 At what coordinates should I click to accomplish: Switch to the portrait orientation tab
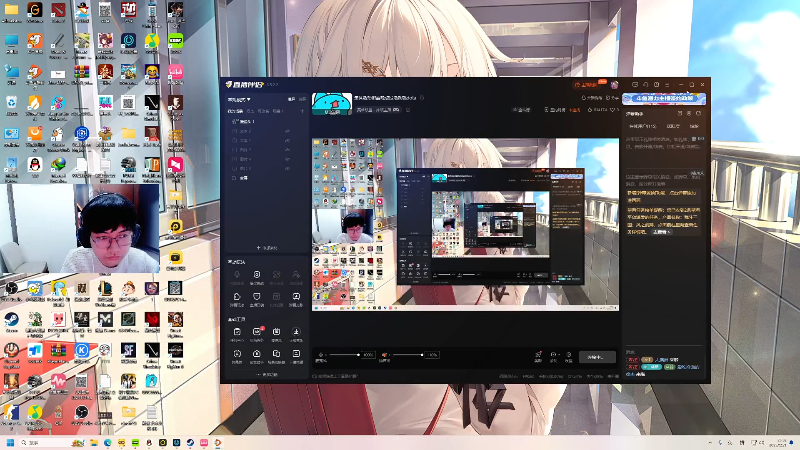(302, 99)
